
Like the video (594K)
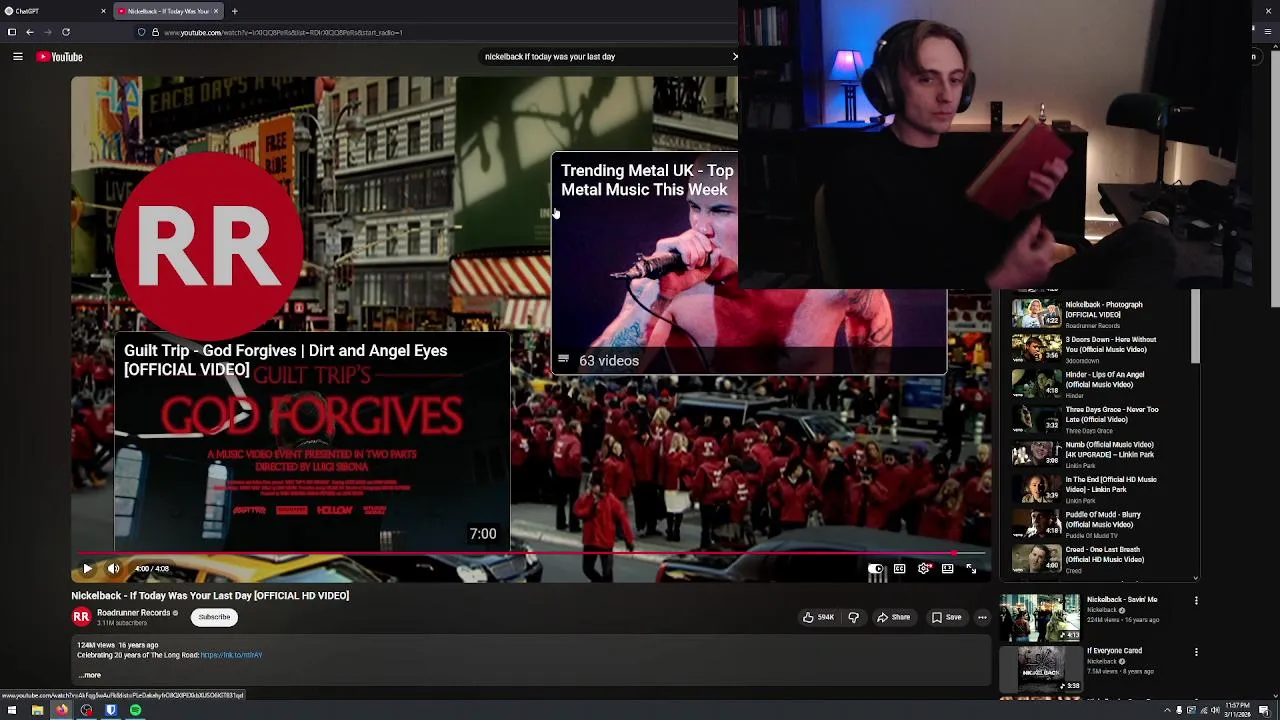click(819, 617)
